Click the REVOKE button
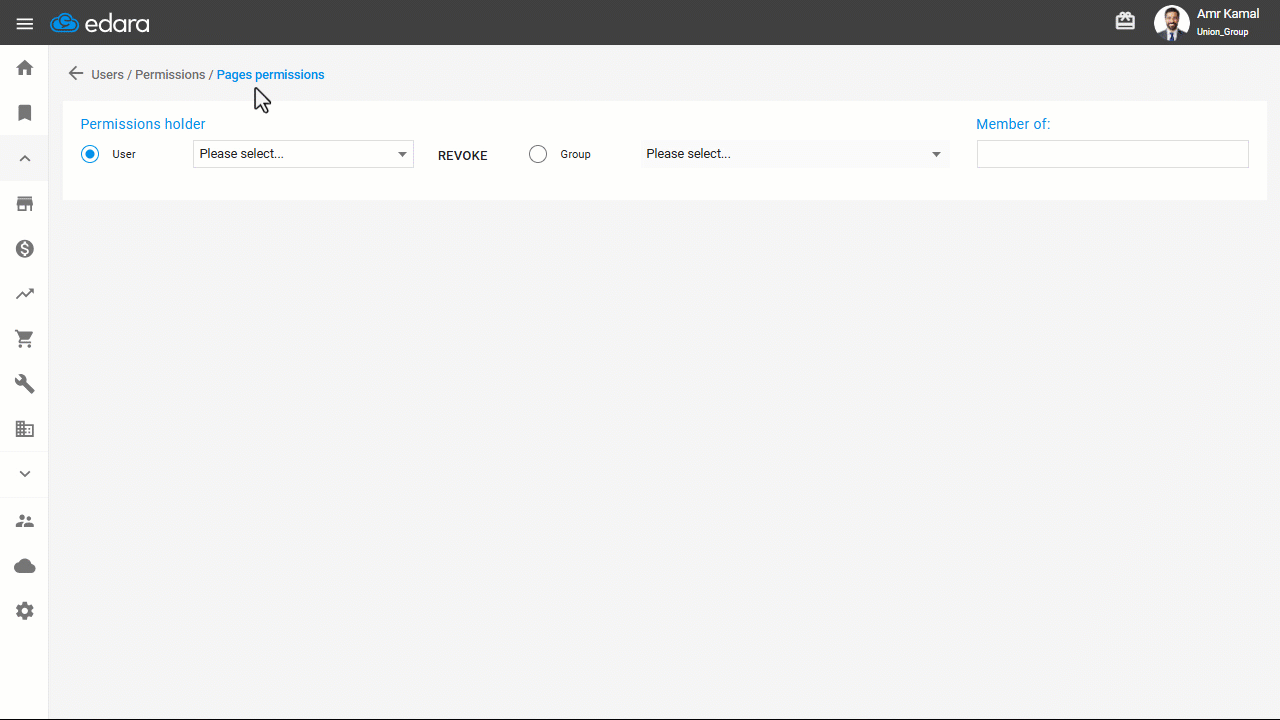Image resolution: width=1280 pixels, height=720 pixels. (x=463, y=156)
